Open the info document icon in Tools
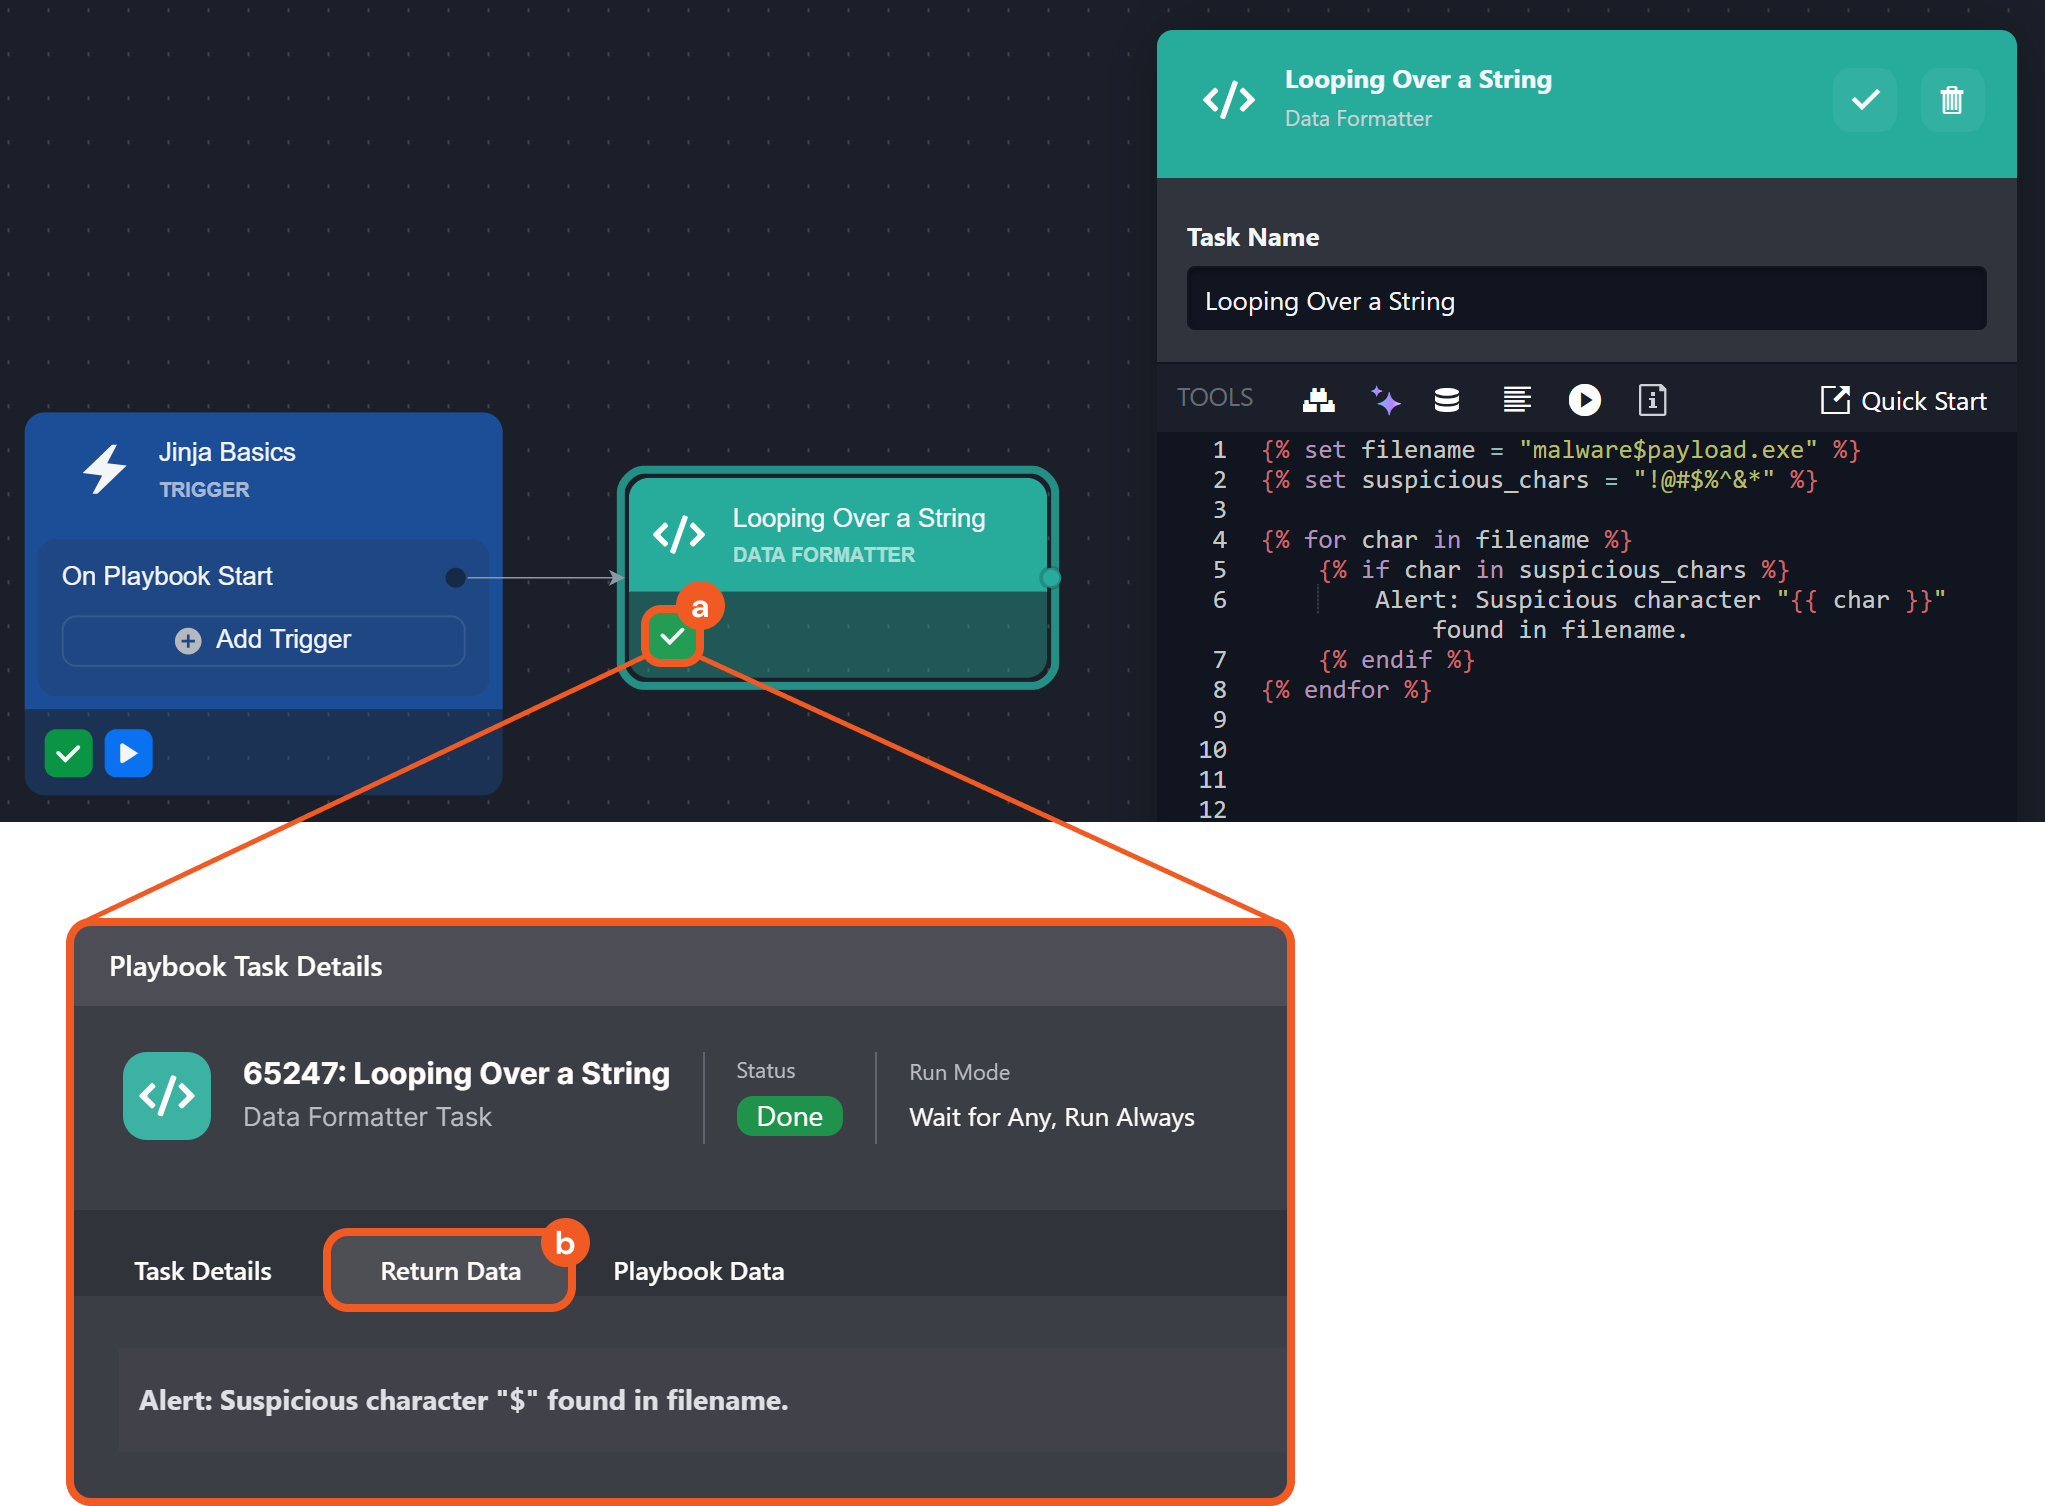Viewport: 2045px width, 1506px height. 1652,400
